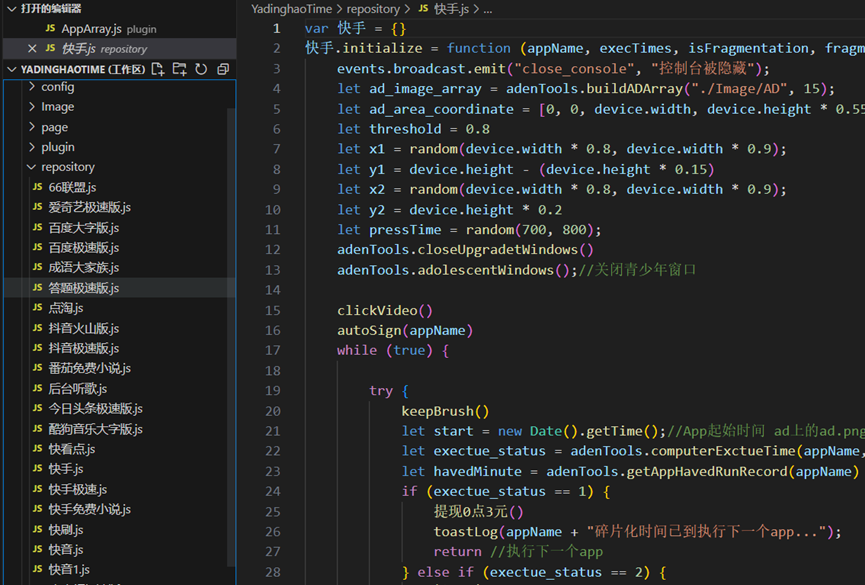Open AppArray.js in open editors list

[91, 29]
